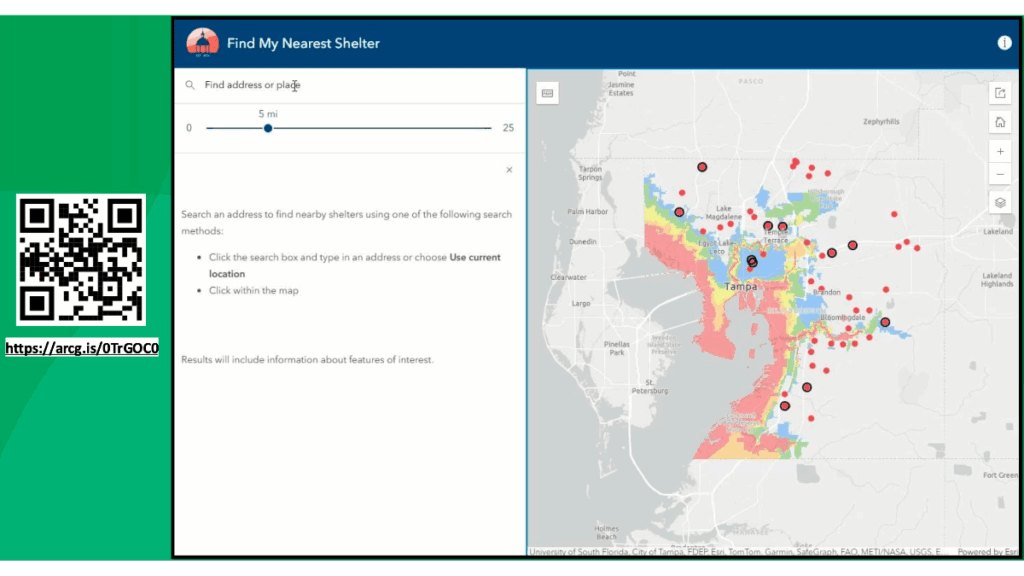Screen dimensions: 1024x576
Task: Dismiss the instructions panel with the X
Action: click(509, 170)
